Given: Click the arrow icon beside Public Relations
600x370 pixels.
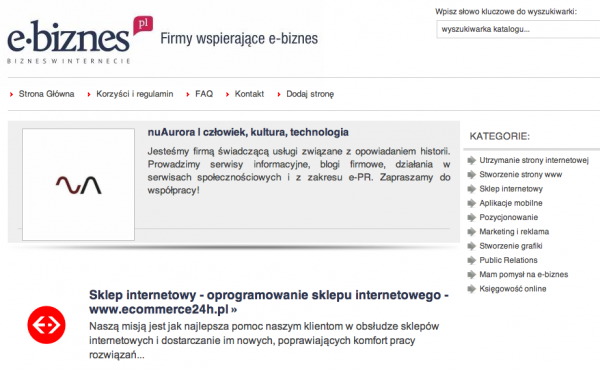Looking at the screenshot, I should 471,260.
